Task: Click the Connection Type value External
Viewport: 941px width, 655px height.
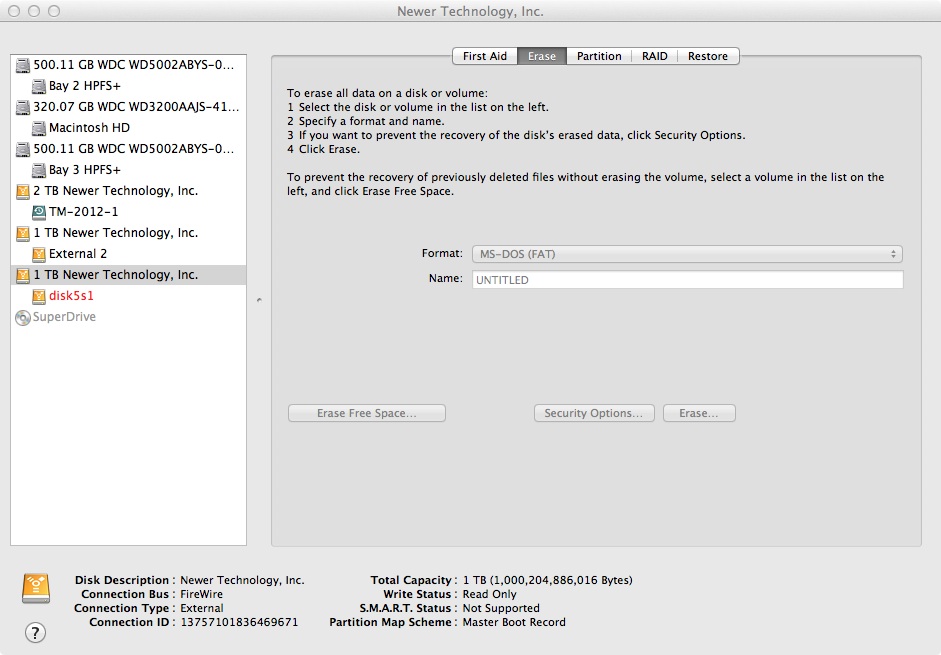Action: coord(202,608)
